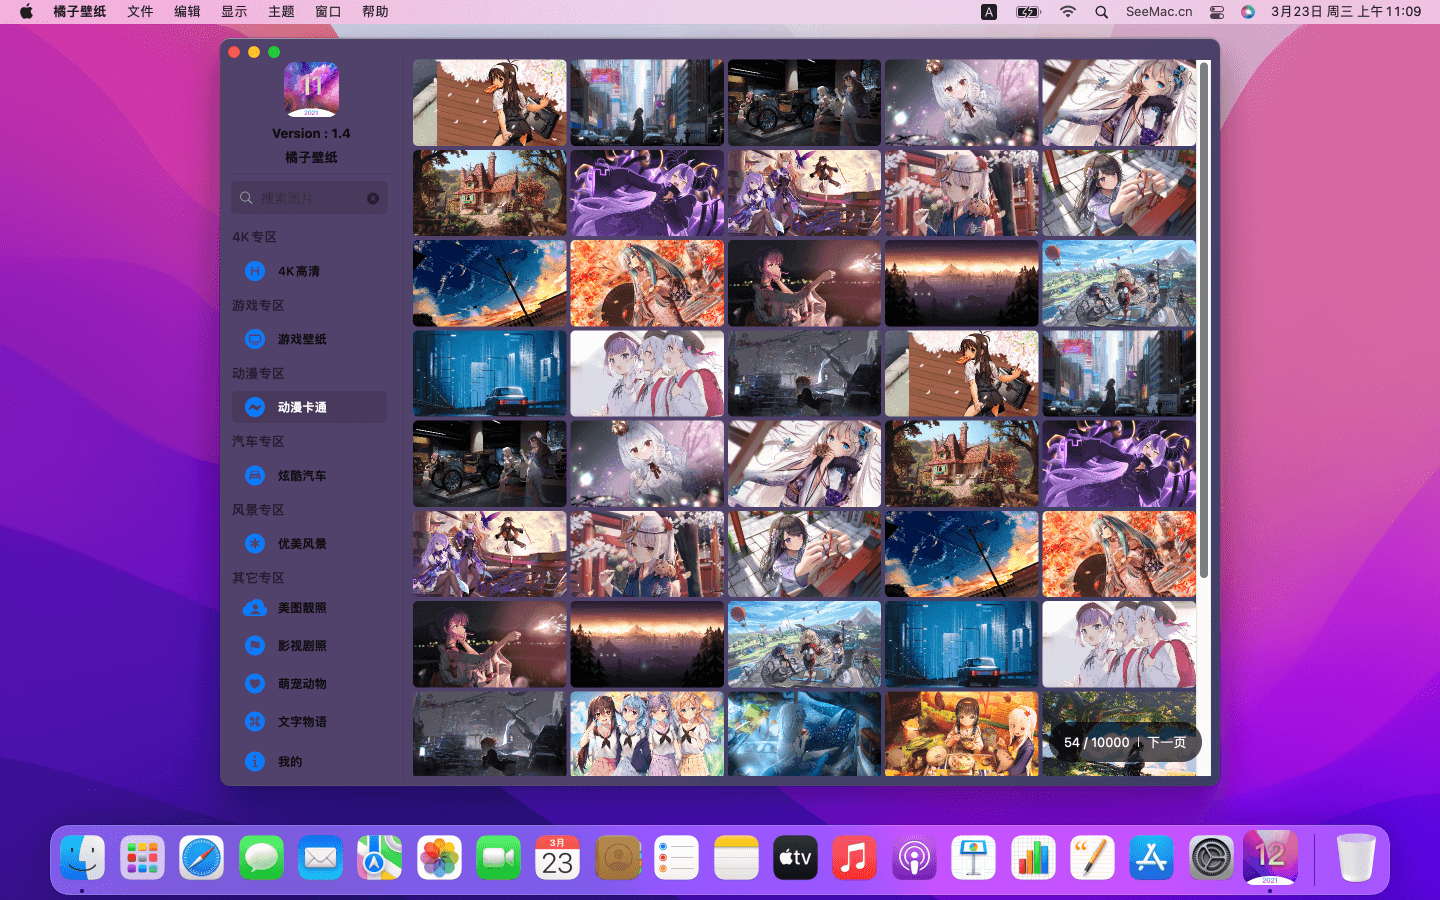The width and height of the screenshot is (1440, 900).
Task: Open the 显示 menu
Action: click(234, 12)
